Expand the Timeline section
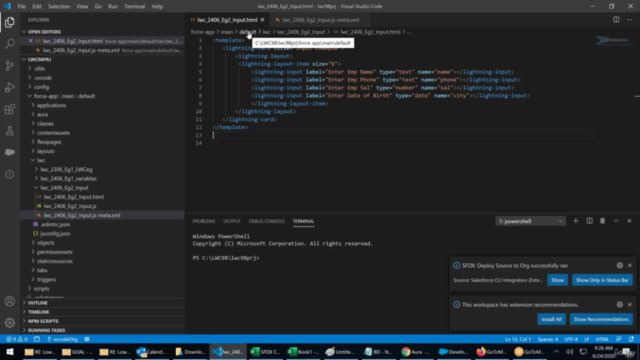640x360 pixels. 38,312
